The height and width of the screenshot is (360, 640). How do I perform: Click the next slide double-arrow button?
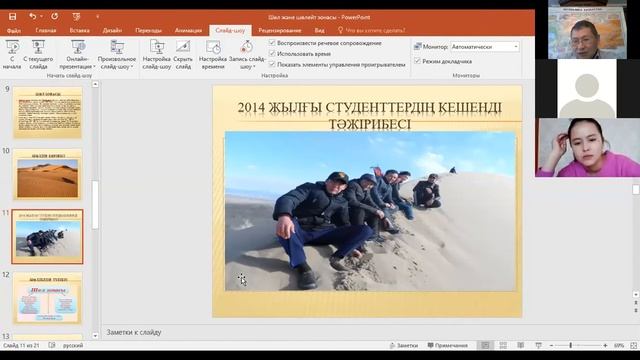[636, 311]
